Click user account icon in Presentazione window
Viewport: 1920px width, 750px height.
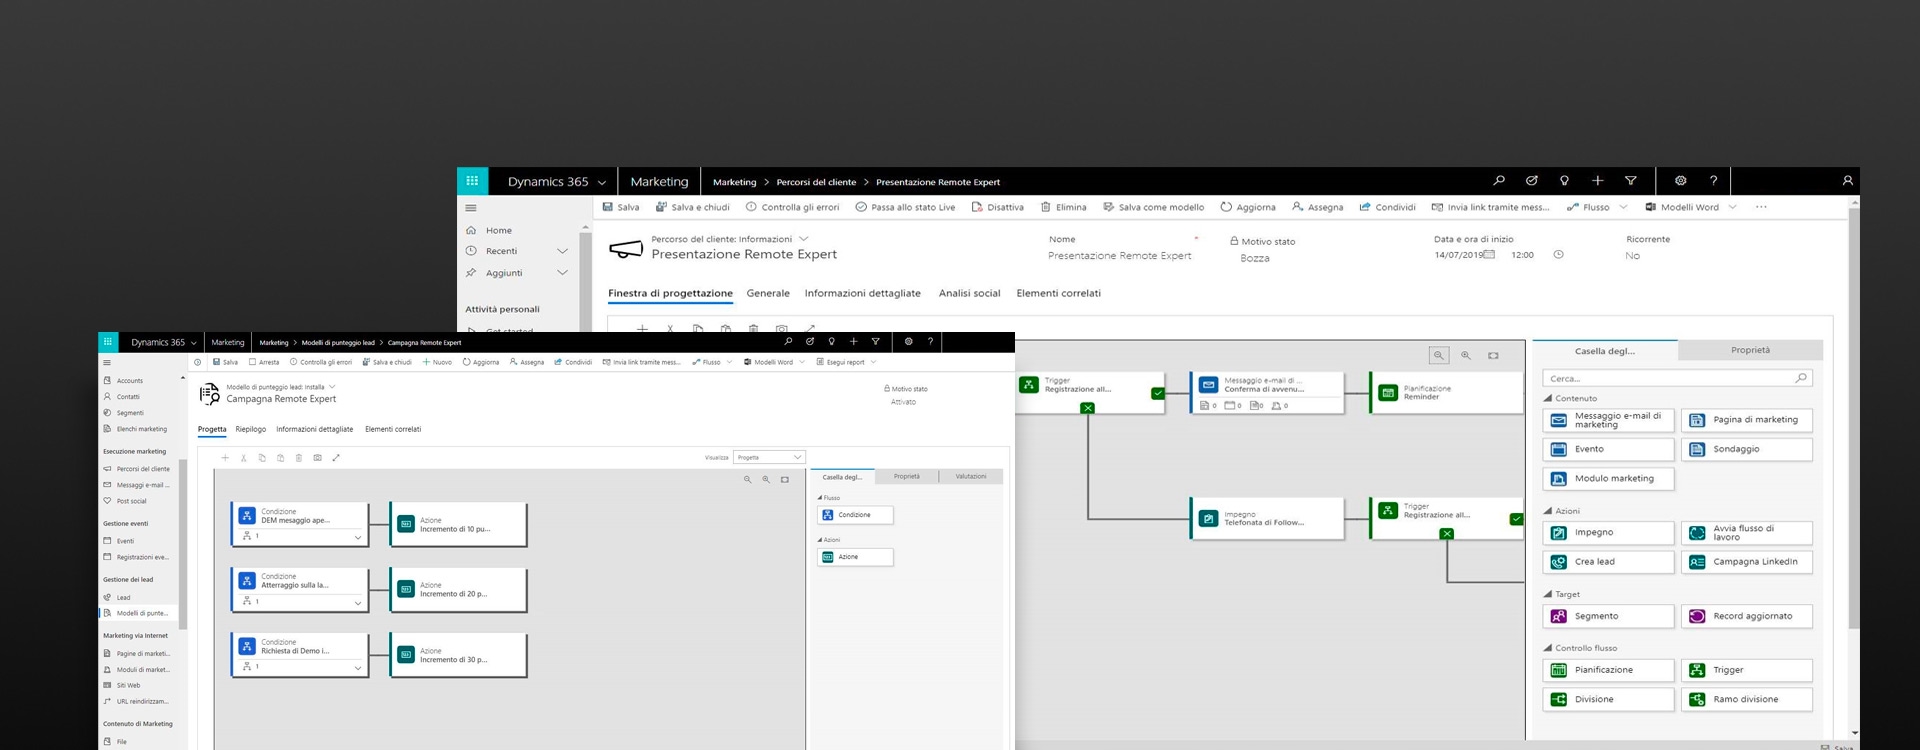point(1847,181)
